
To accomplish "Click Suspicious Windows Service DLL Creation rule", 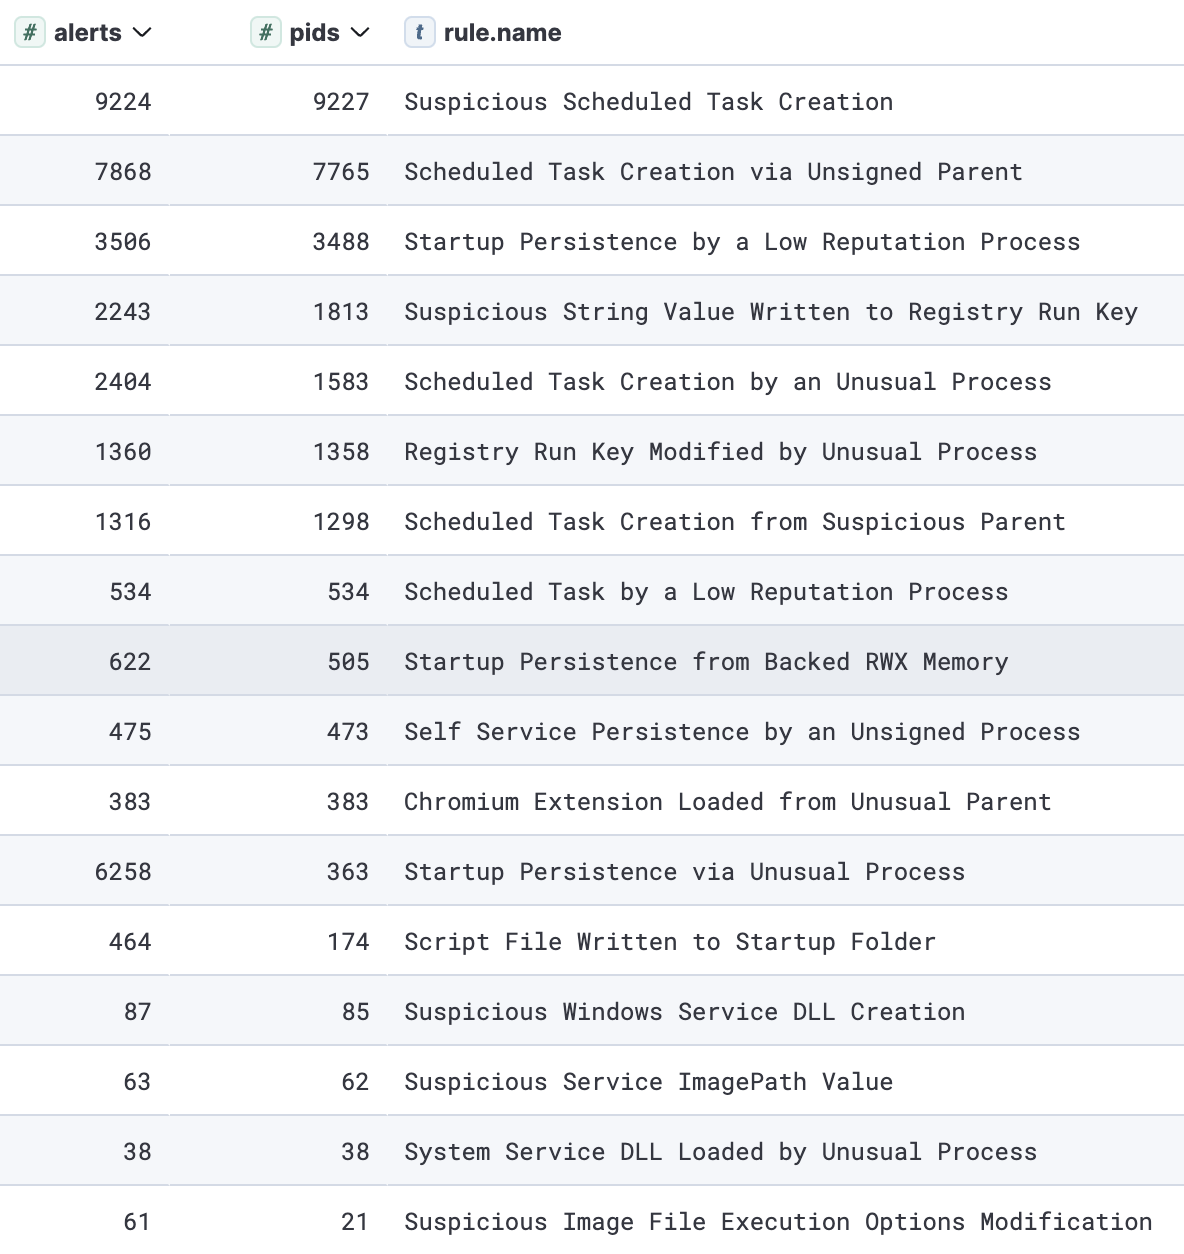I will pyautogui.click(x=684, y=1012).
